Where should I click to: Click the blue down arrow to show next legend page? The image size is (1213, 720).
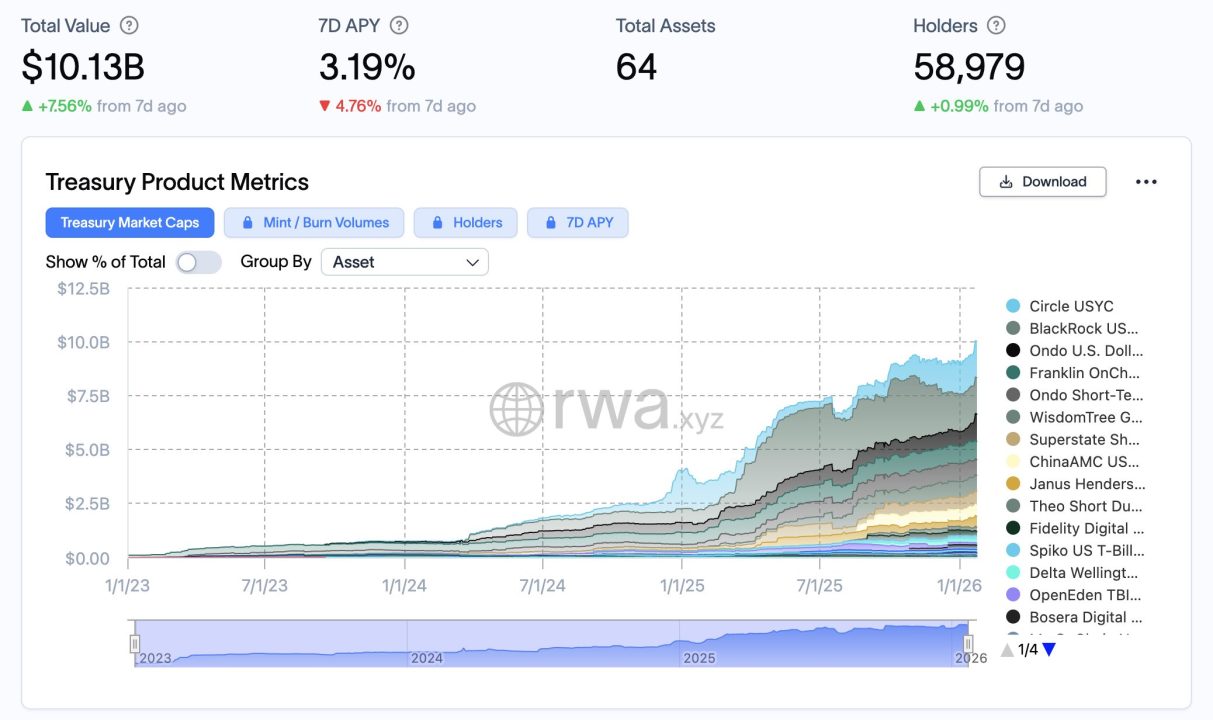[1048, 648]
